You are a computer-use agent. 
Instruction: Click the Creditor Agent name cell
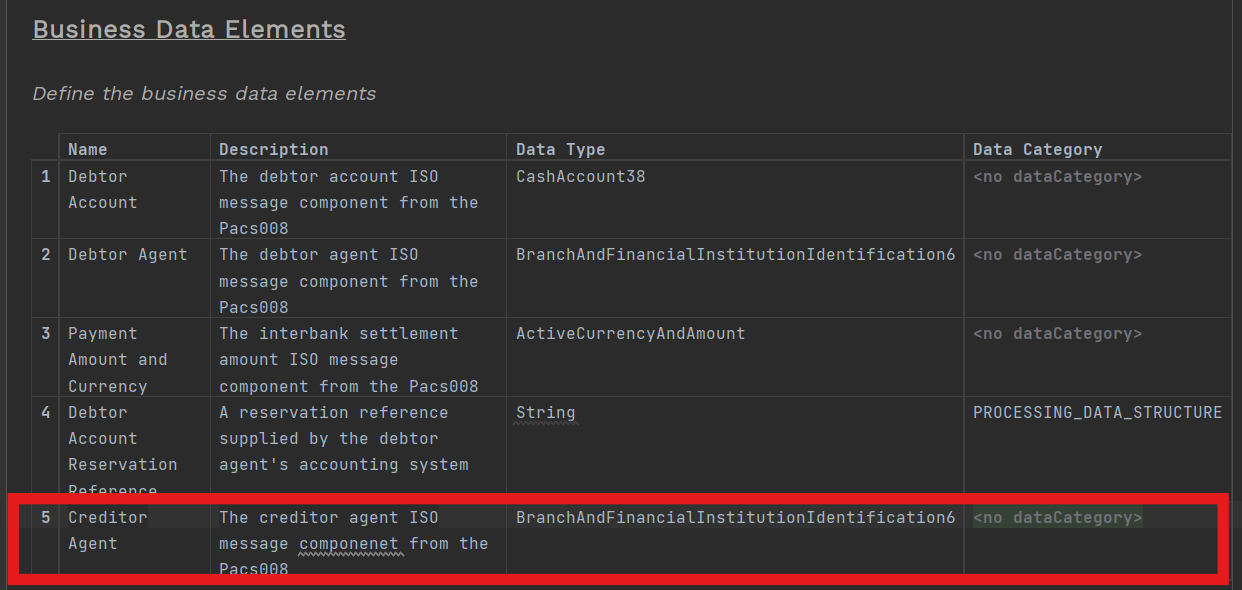pos(107,530)
